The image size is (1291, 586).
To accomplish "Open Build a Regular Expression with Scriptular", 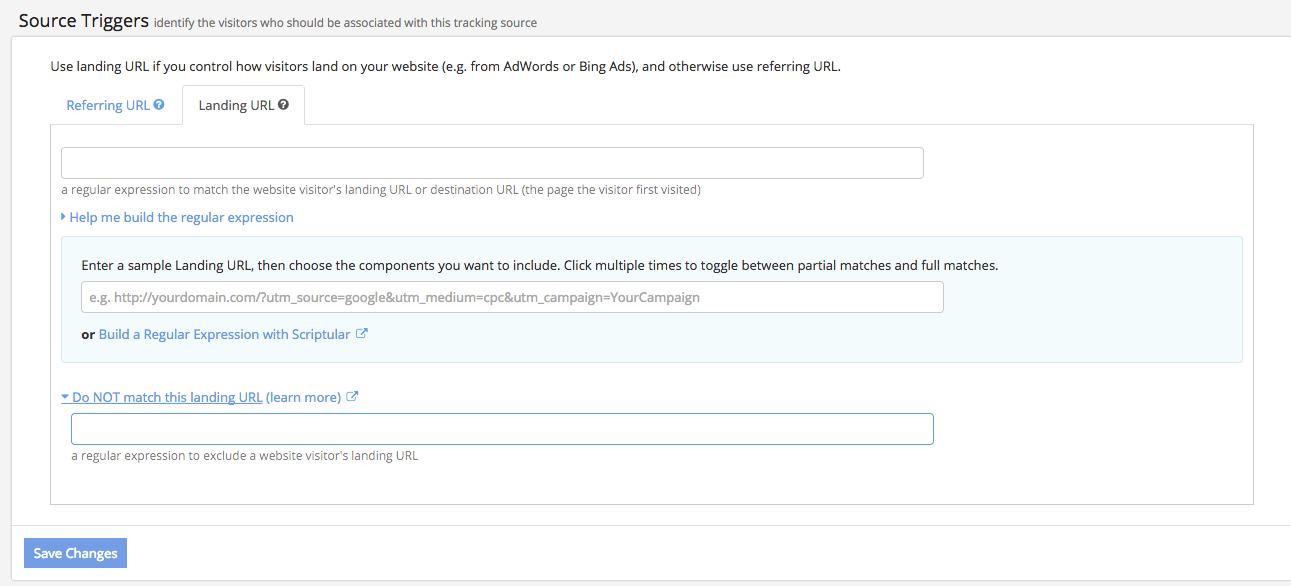I will [224, 334].
